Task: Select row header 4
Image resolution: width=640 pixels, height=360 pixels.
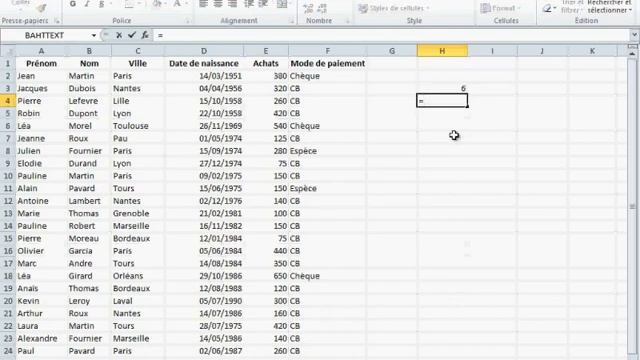Action: [8, 101]
